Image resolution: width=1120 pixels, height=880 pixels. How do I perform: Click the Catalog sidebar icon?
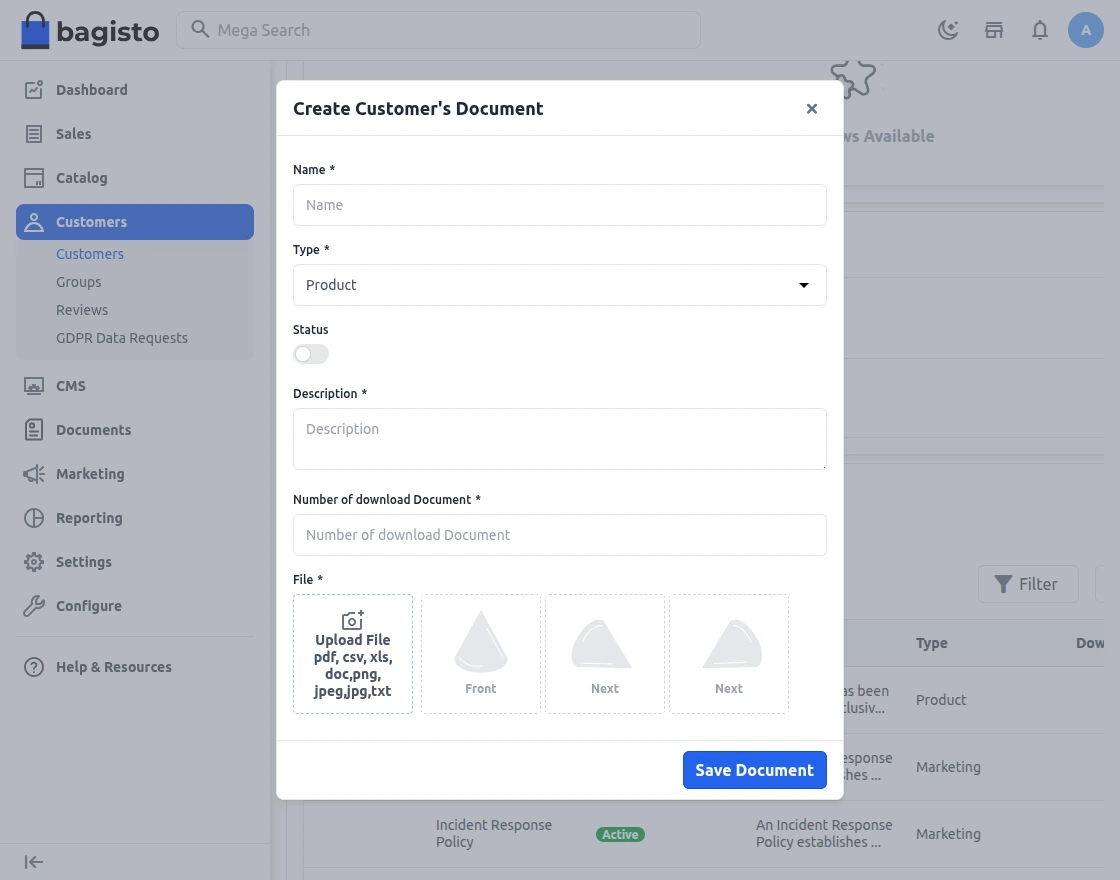[x=34, y=178]
